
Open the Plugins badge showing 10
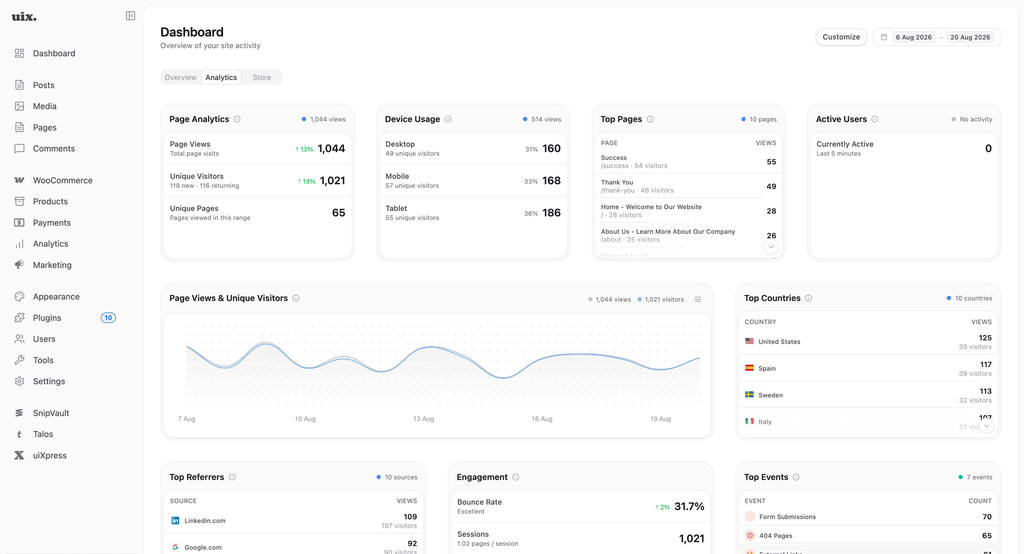pos(108,318)
